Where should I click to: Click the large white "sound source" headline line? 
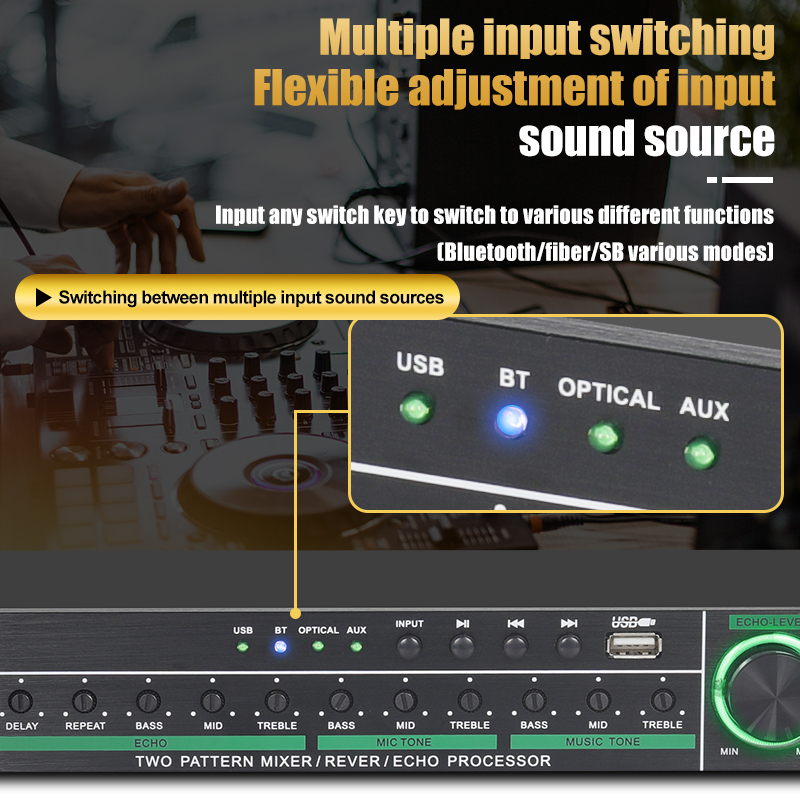pyautogui.click(x=646, y=138)
